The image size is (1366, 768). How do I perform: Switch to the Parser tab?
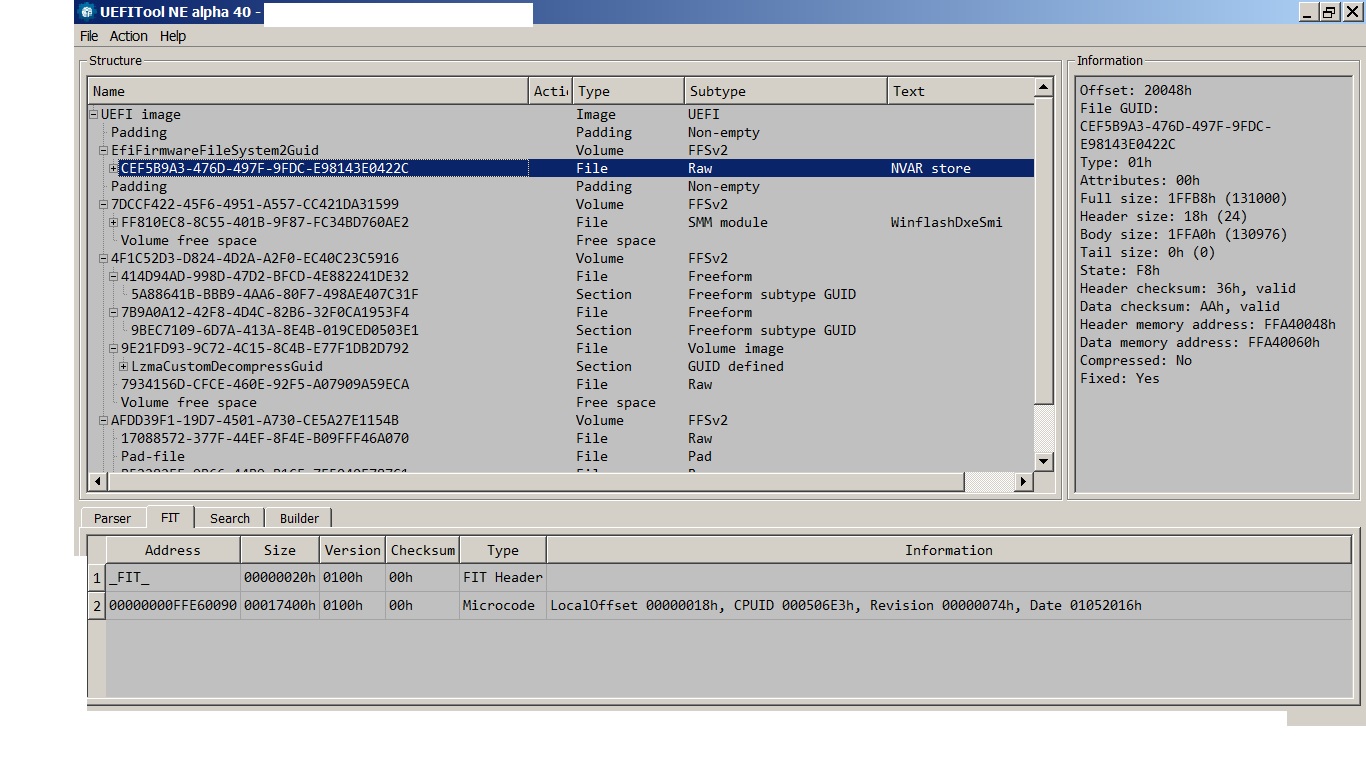click(x=112, y=518)
